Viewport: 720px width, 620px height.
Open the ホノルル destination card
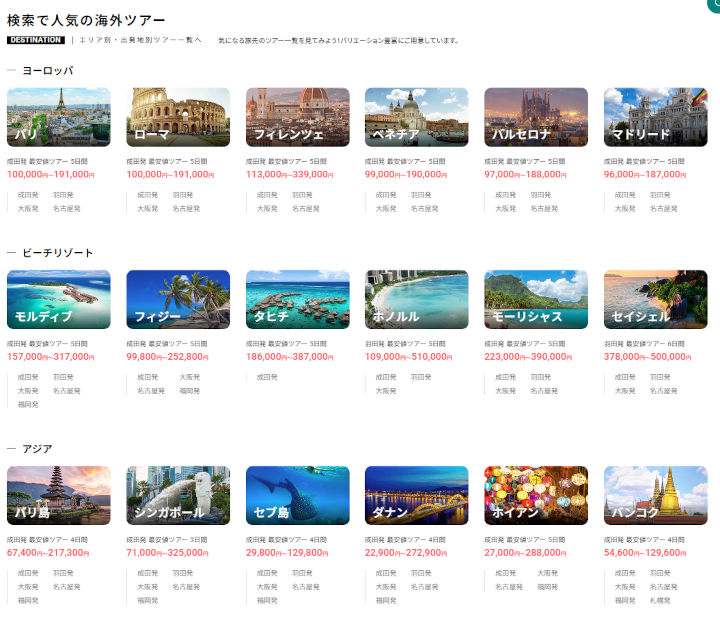(x=416, y=299)
